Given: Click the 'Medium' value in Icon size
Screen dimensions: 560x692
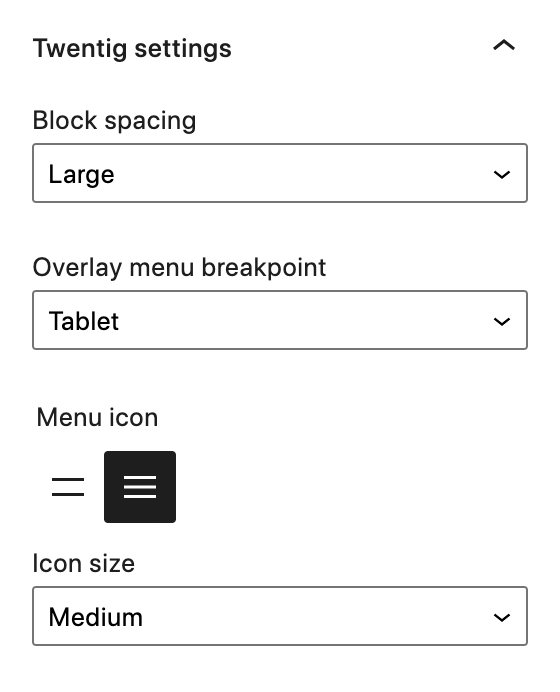Looking at the screenshot, I should click(x=96, y=617).
